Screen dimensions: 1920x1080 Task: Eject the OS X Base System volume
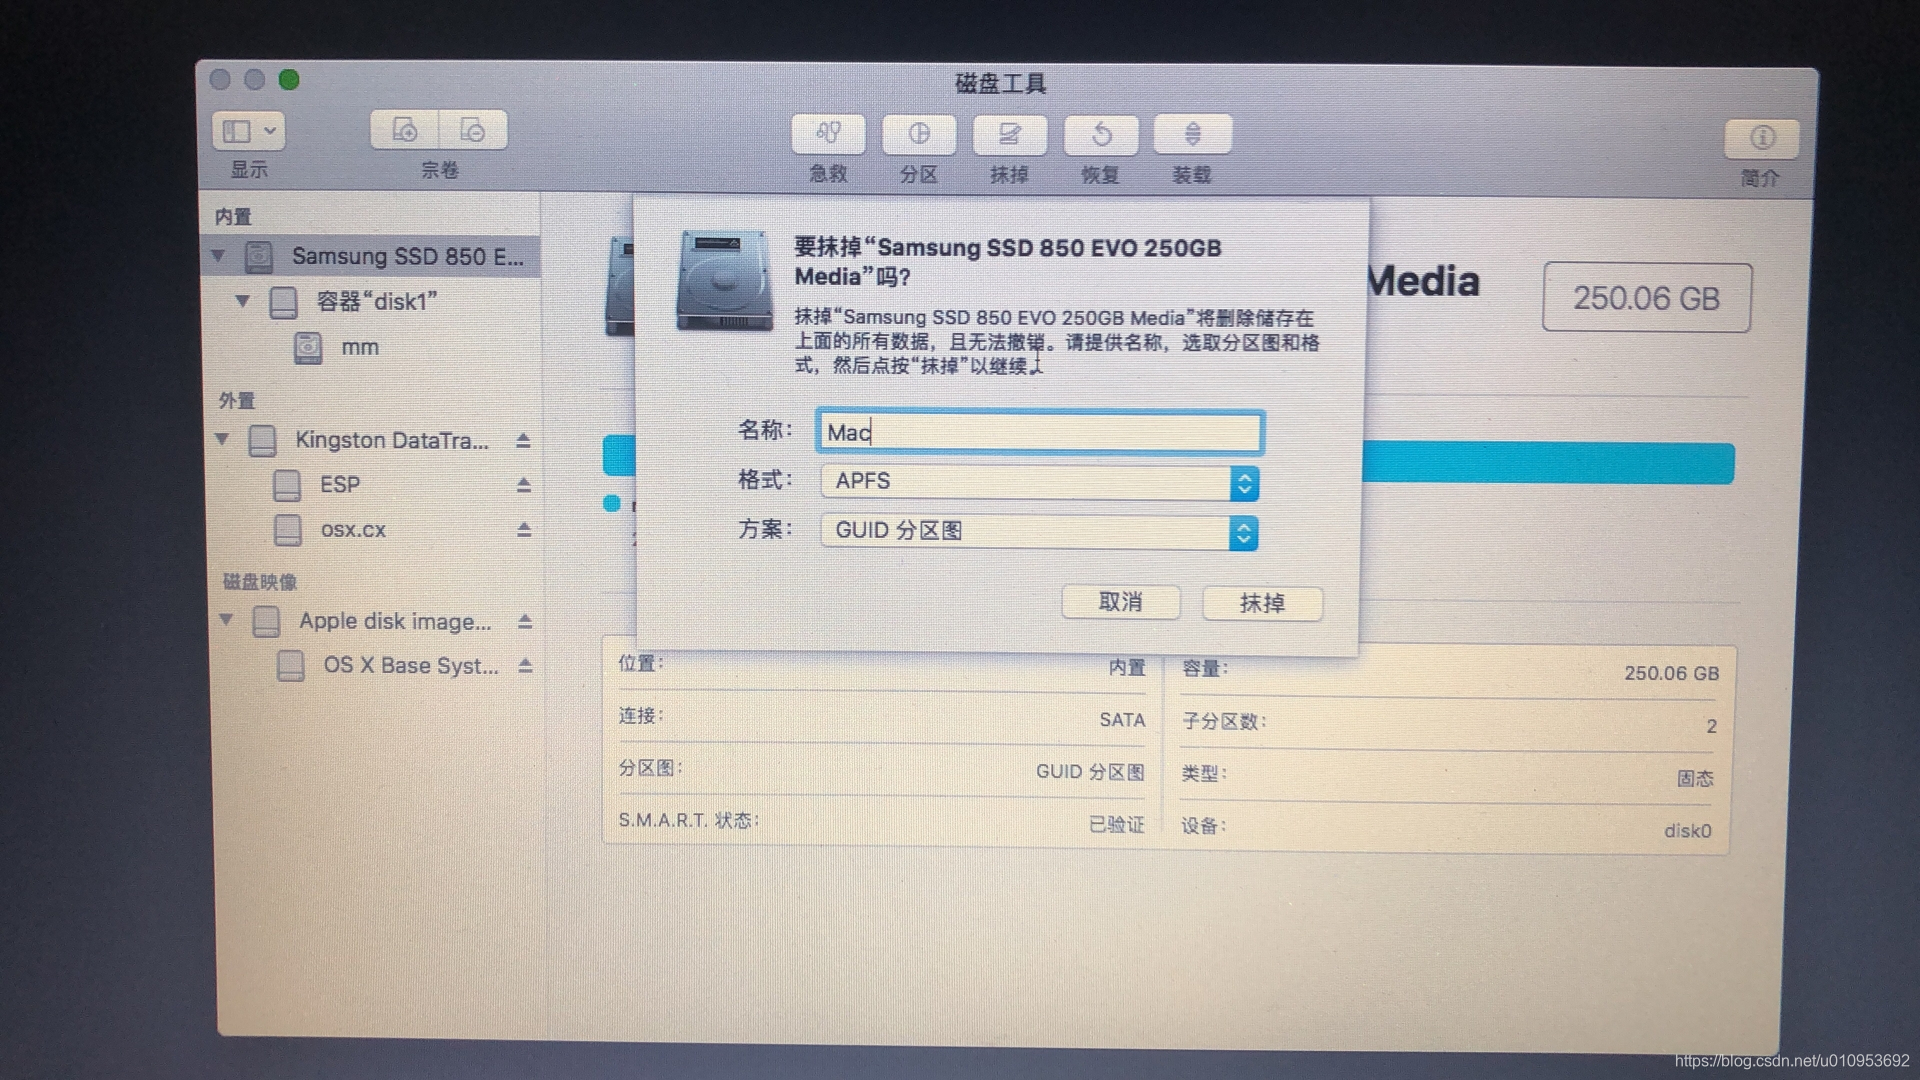(x=525, y=666)
